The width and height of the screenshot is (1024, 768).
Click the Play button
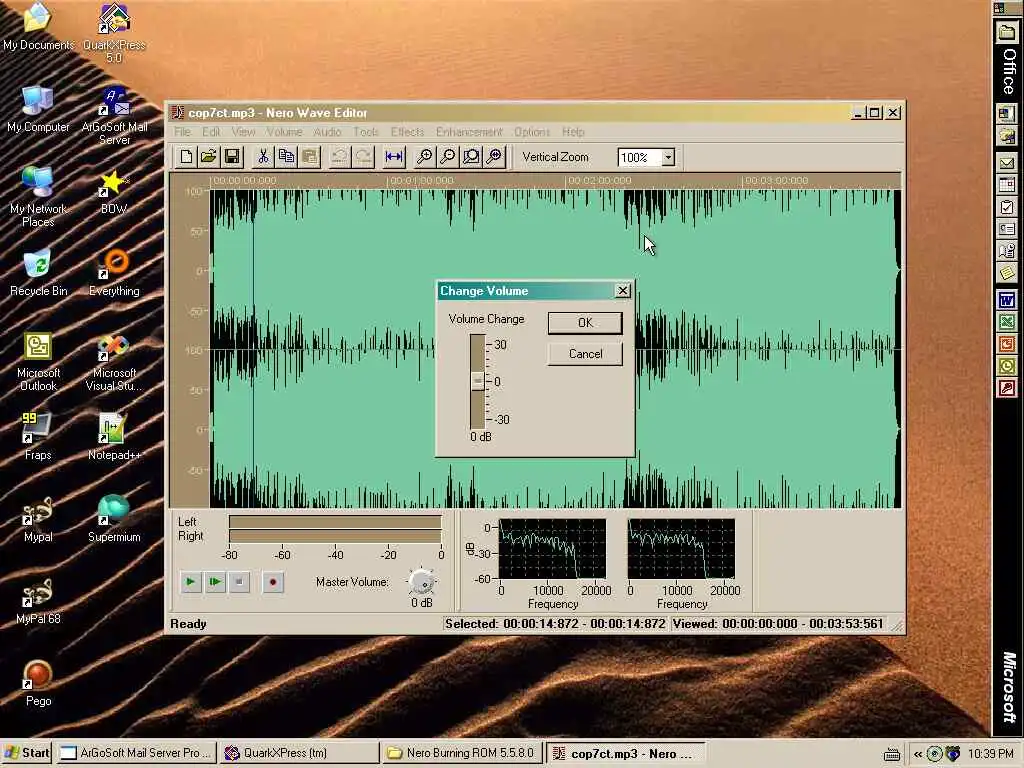pyautogui.click(x=191, y=581)
